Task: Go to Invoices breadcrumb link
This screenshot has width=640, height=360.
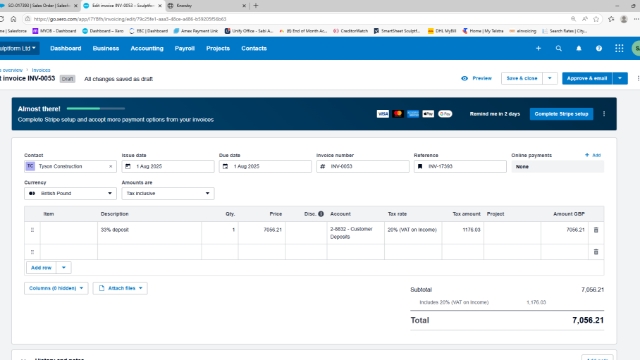Action: (41, 70)
